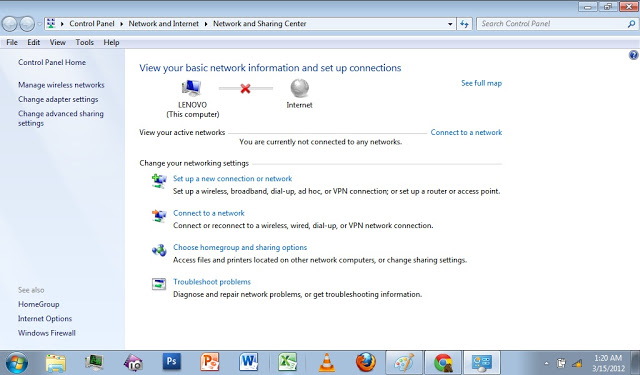
Task: Open VLC media player from taskbar
Action: point(326,362)
